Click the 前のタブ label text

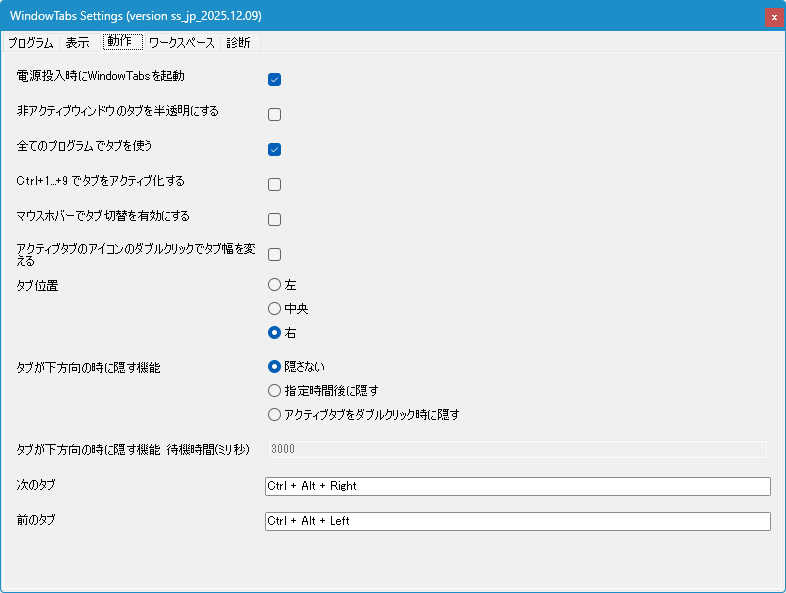(36, 520)
